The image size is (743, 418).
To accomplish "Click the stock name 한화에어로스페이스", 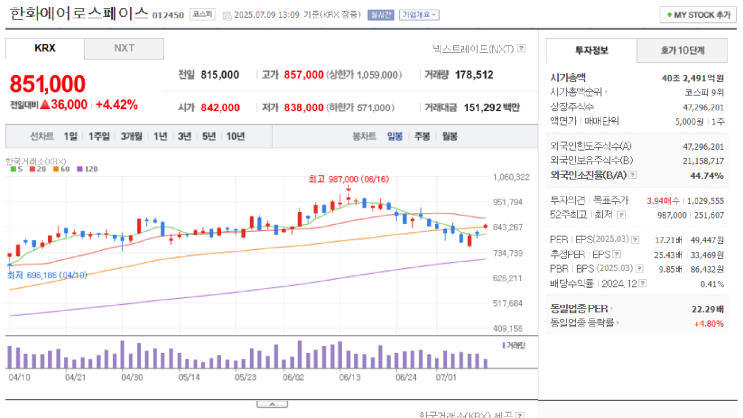I will [79, 13].
